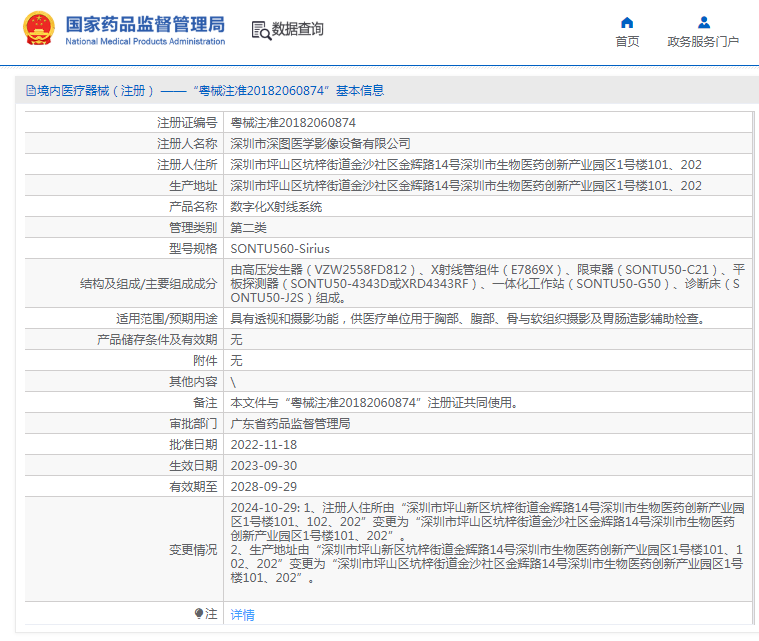Viewport: 759px width, 641px height.
Task: Select product name 数字化X射线系统
Action: [276, 207]
